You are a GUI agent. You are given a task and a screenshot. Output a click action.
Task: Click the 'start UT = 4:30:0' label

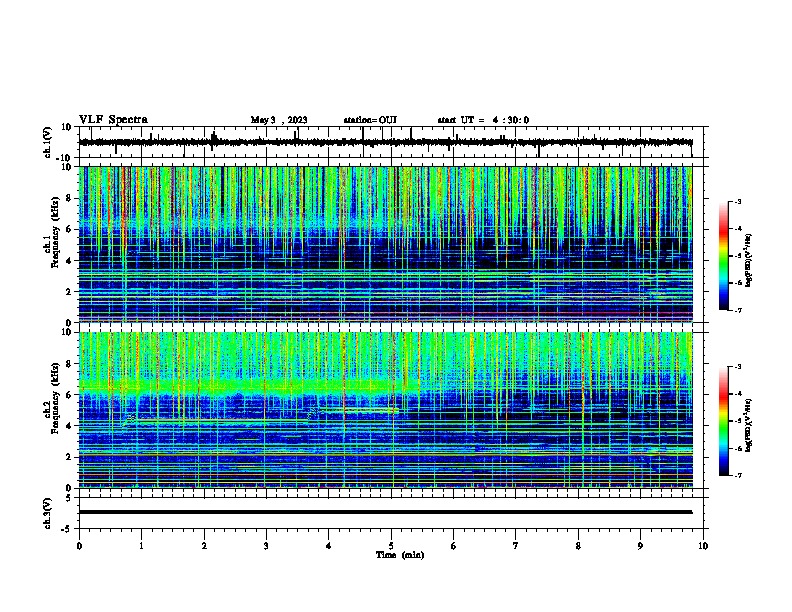(483, 120)
